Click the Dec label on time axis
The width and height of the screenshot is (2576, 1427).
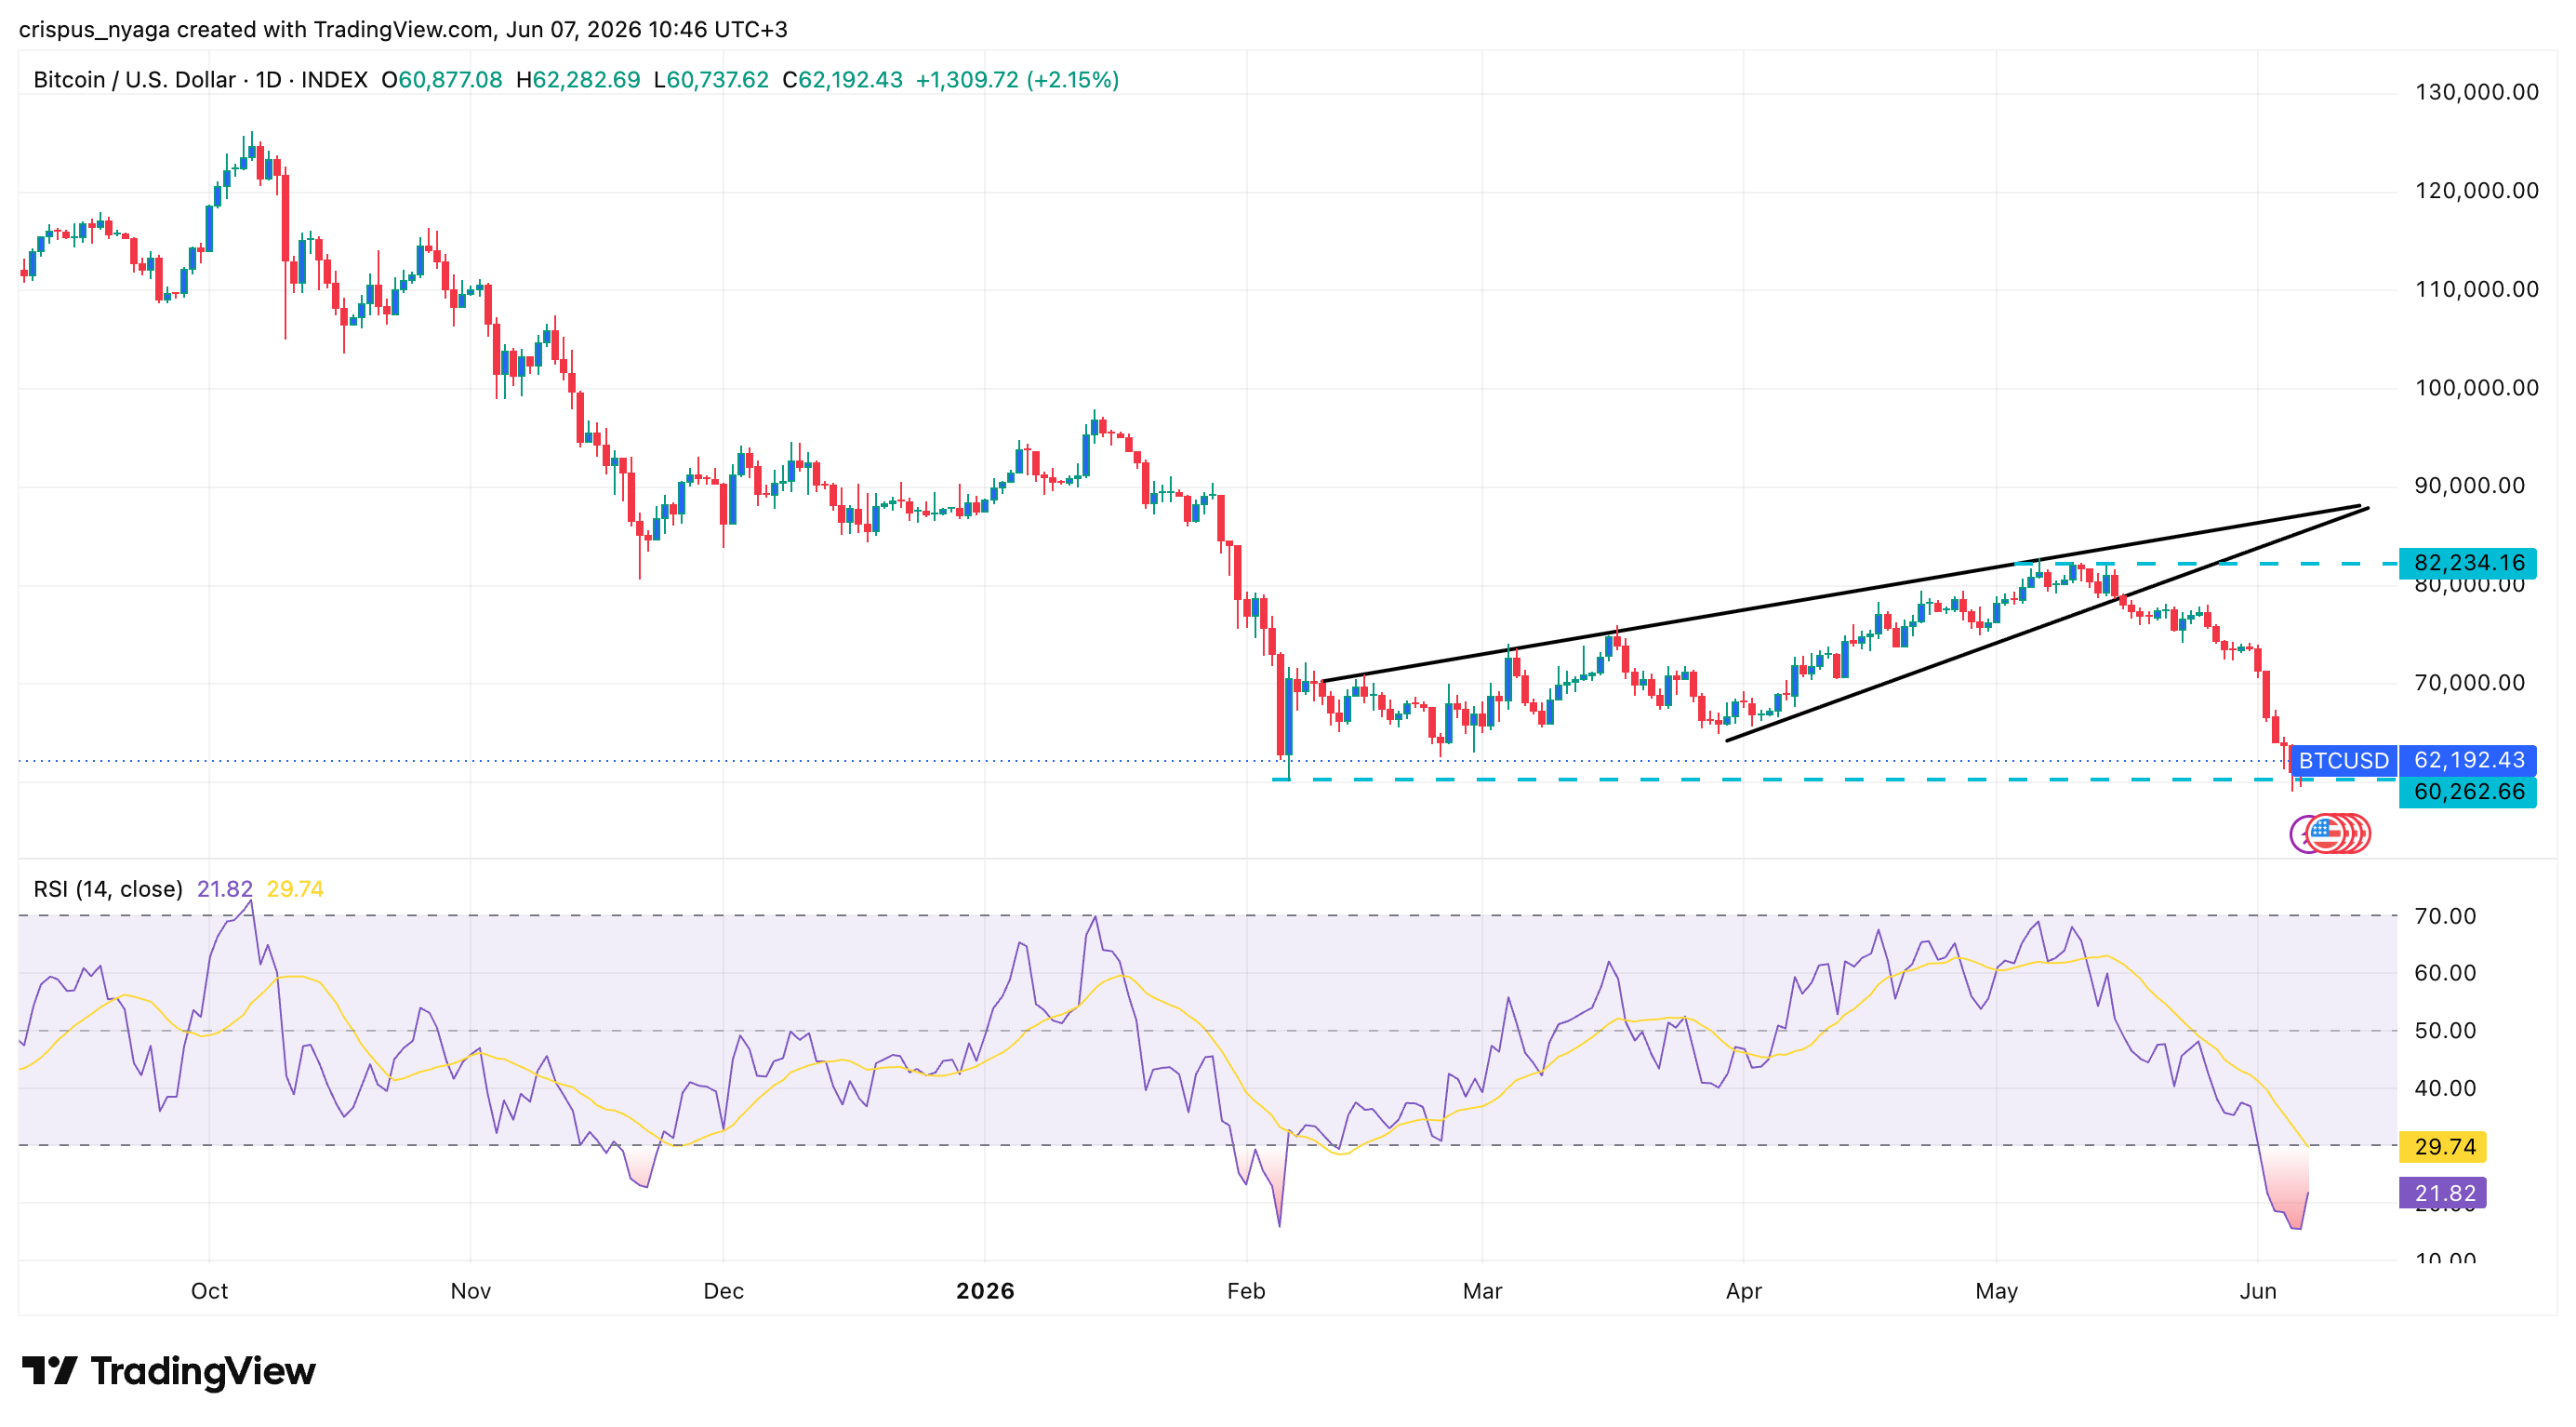click(x=723, y=1291)
